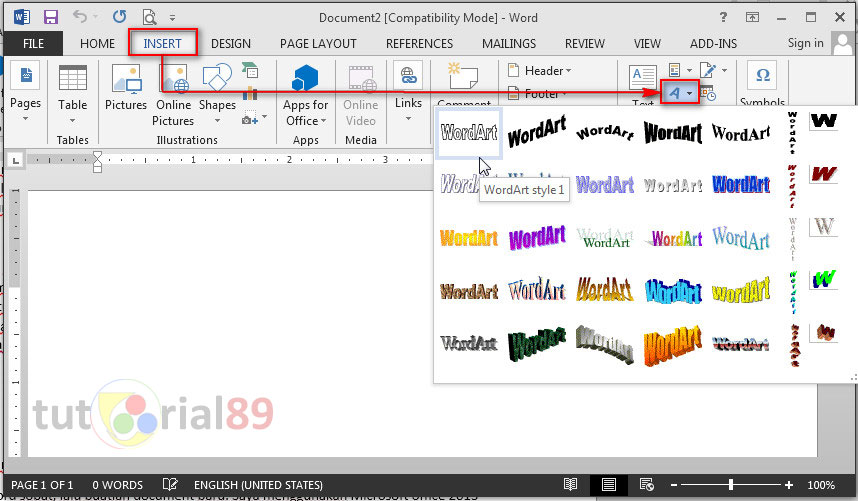Switch to the DESIGN tab
This screenshot has width=858, height=501.
point(231,43)
